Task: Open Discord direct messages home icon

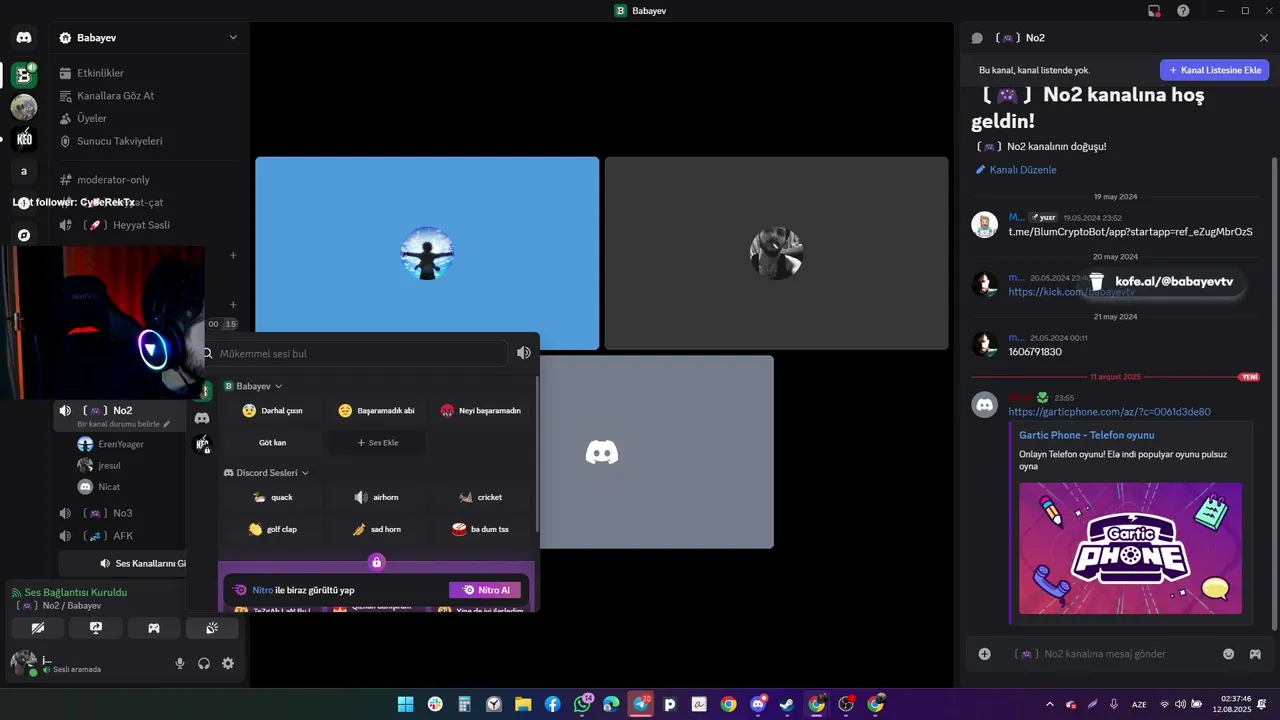Action: [x=24, y=38]
